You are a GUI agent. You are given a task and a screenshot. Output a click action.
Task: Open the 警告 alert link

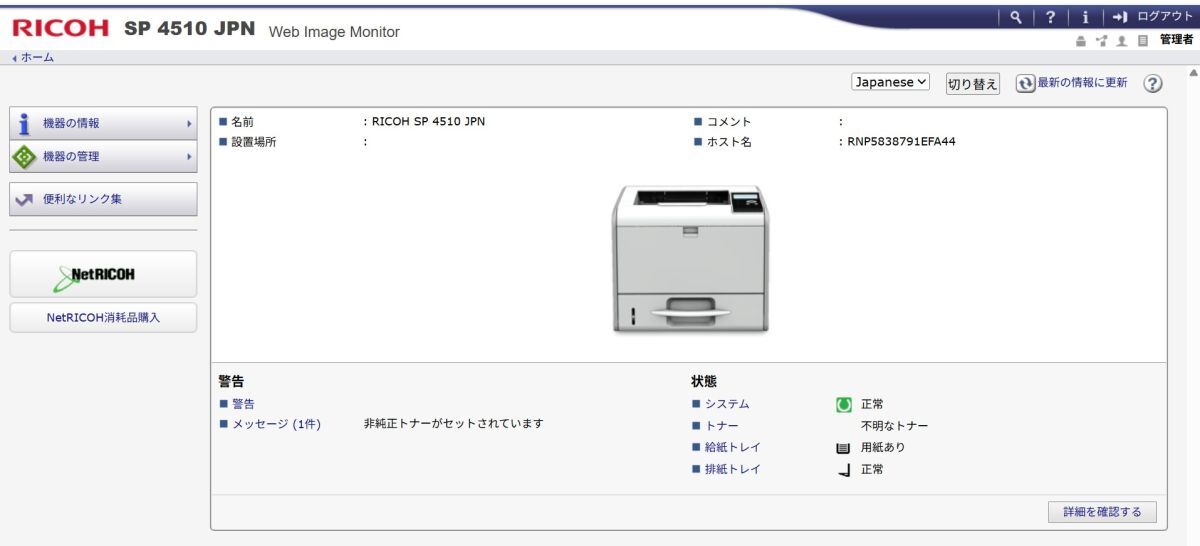[x=243, y=404]
